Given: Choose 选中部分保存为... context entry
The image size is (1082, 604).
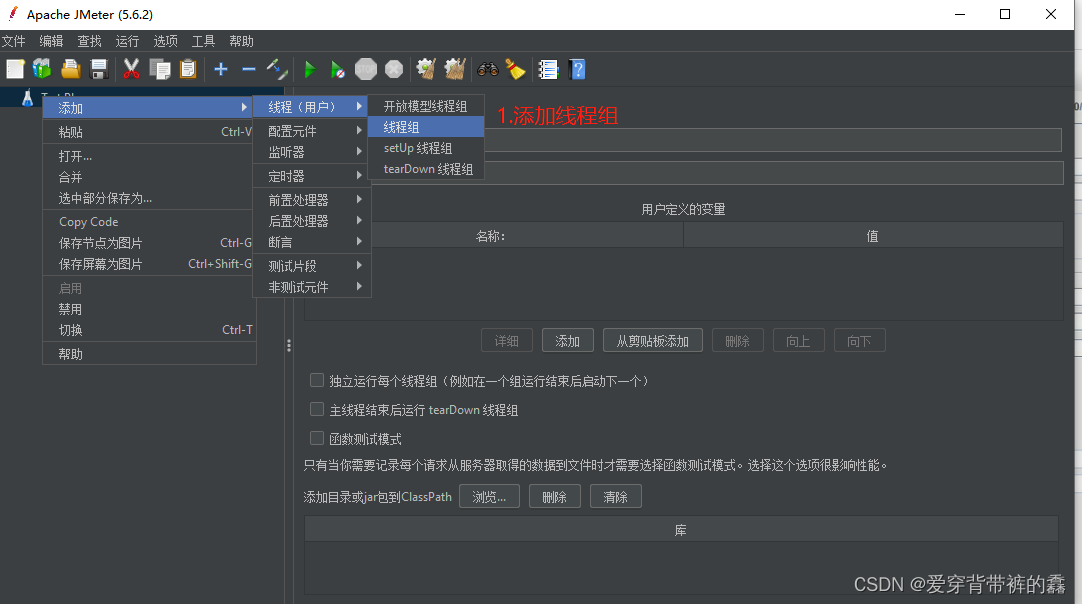Looking at the screenshot, I should [148, 198].
